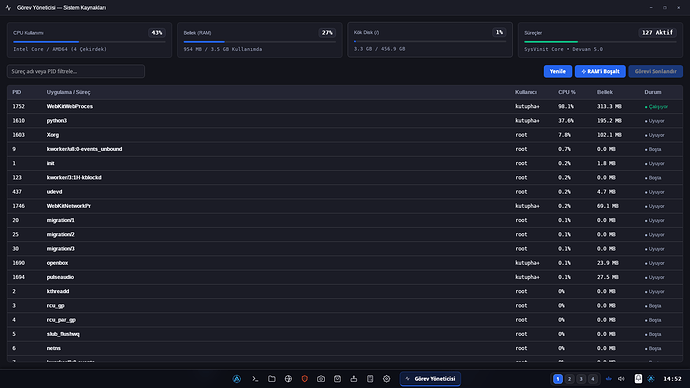Select the python3 process row
690x388 pixels.
[345, 121]
